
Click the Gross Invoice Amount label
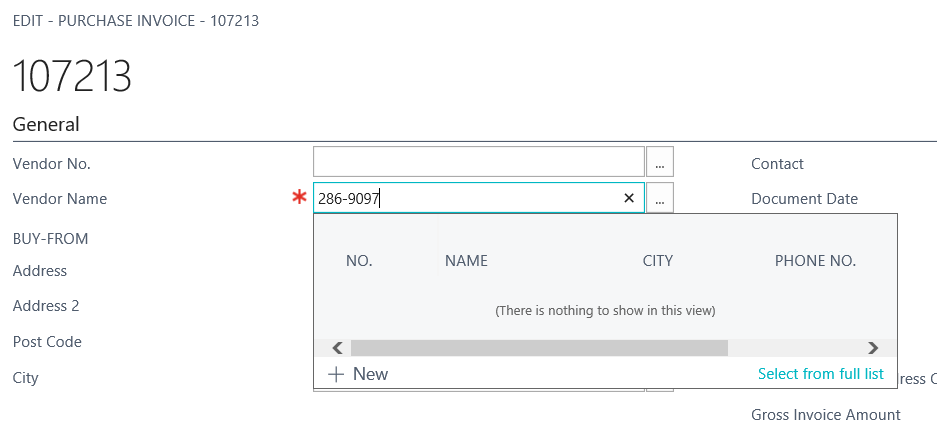tap(826, 414)
